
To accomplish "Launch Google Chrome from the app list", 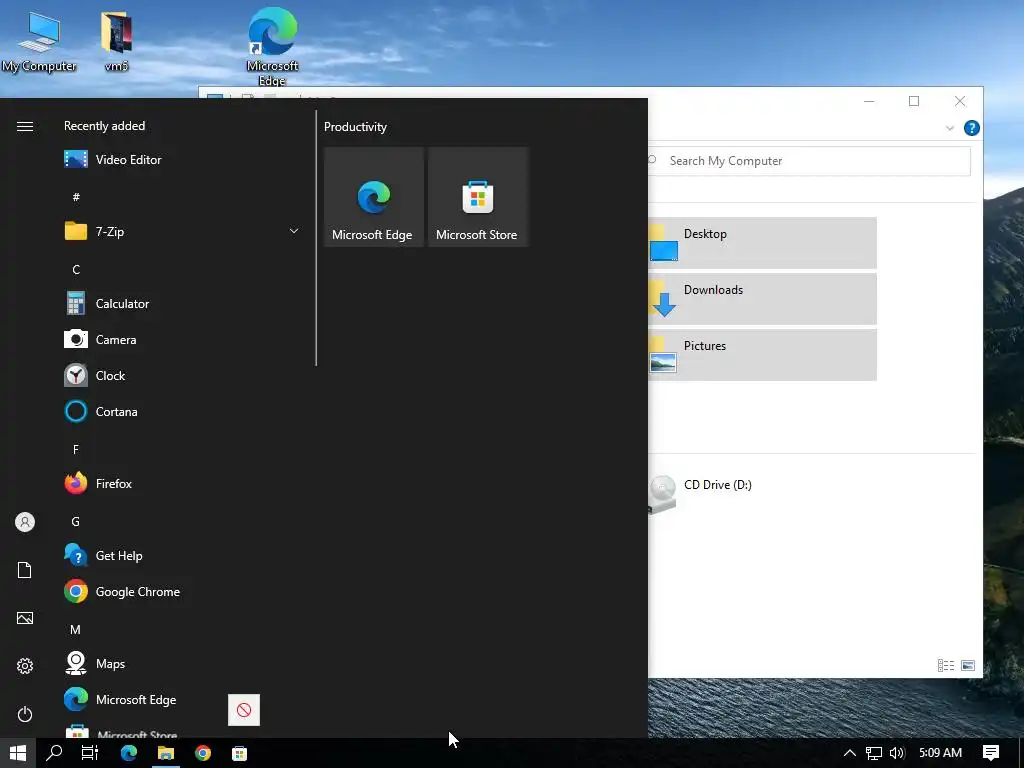I will (180, 592).
